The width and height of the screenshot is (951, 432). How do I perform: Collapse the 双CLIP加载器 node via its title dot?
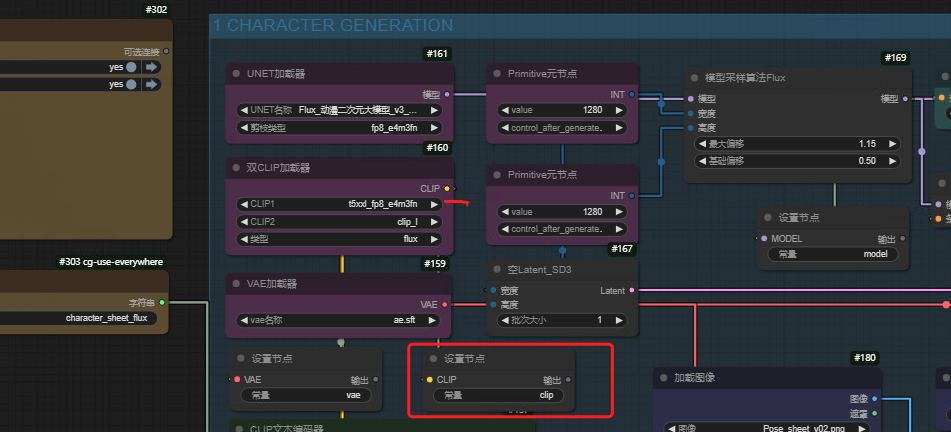click(237, 168)
